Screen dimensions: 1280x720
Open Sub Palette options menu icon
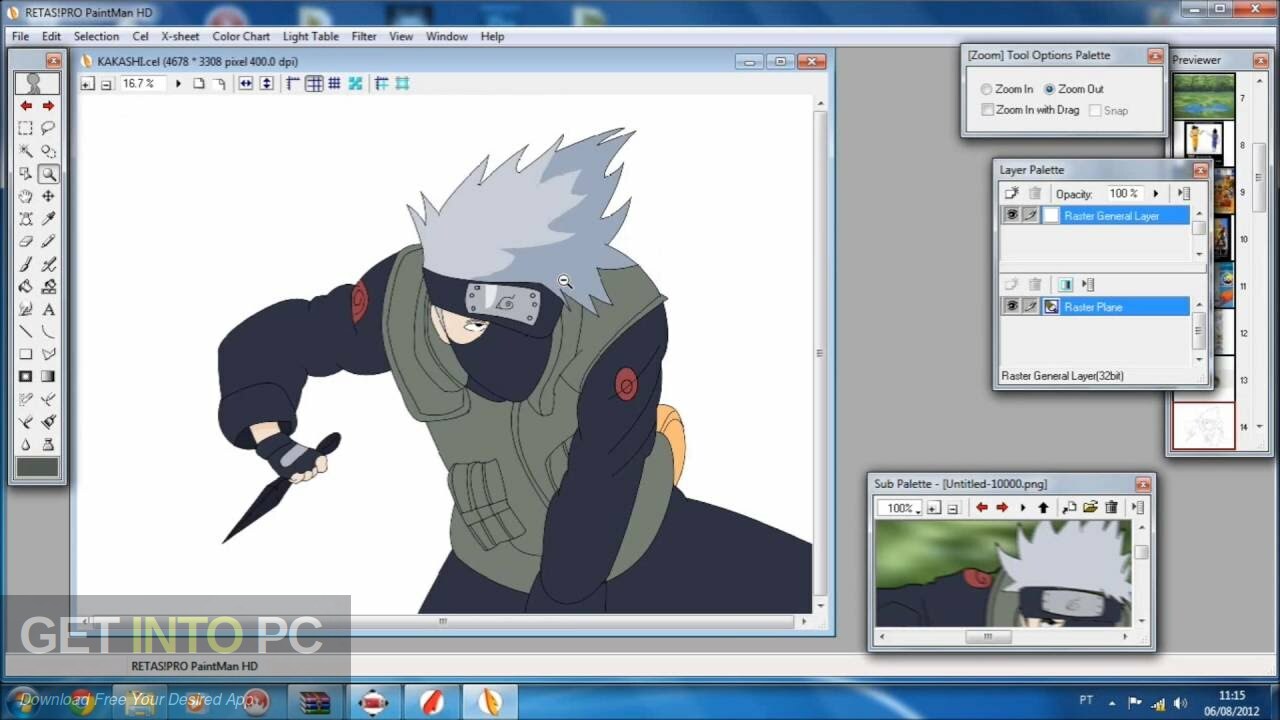click(x=1138, y=507)
